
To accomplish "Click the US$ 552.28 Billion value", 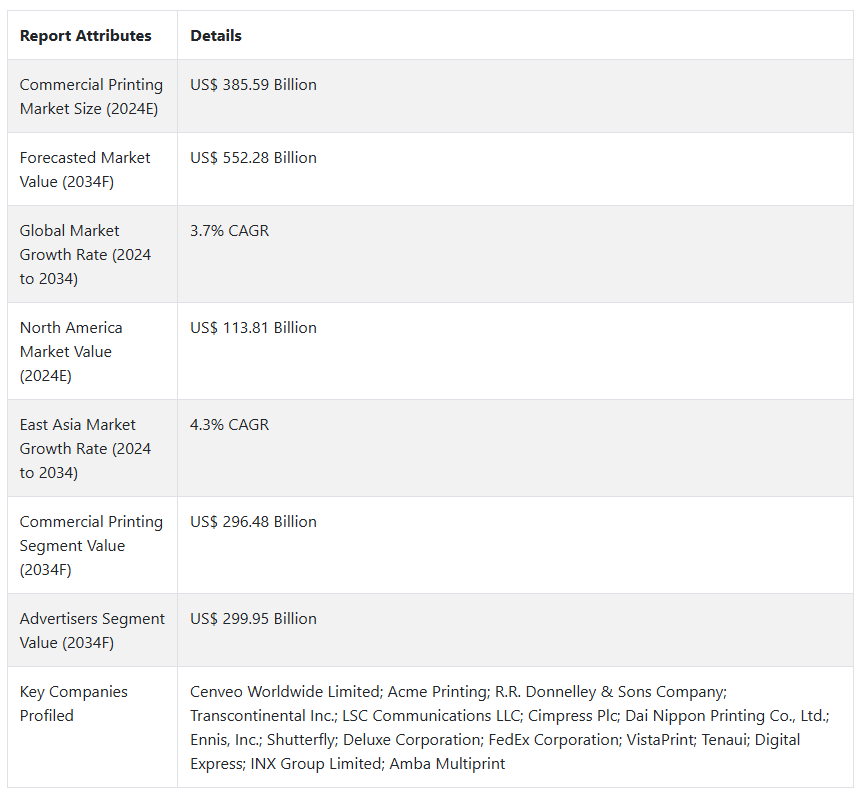I will click(x=253, y=158).
